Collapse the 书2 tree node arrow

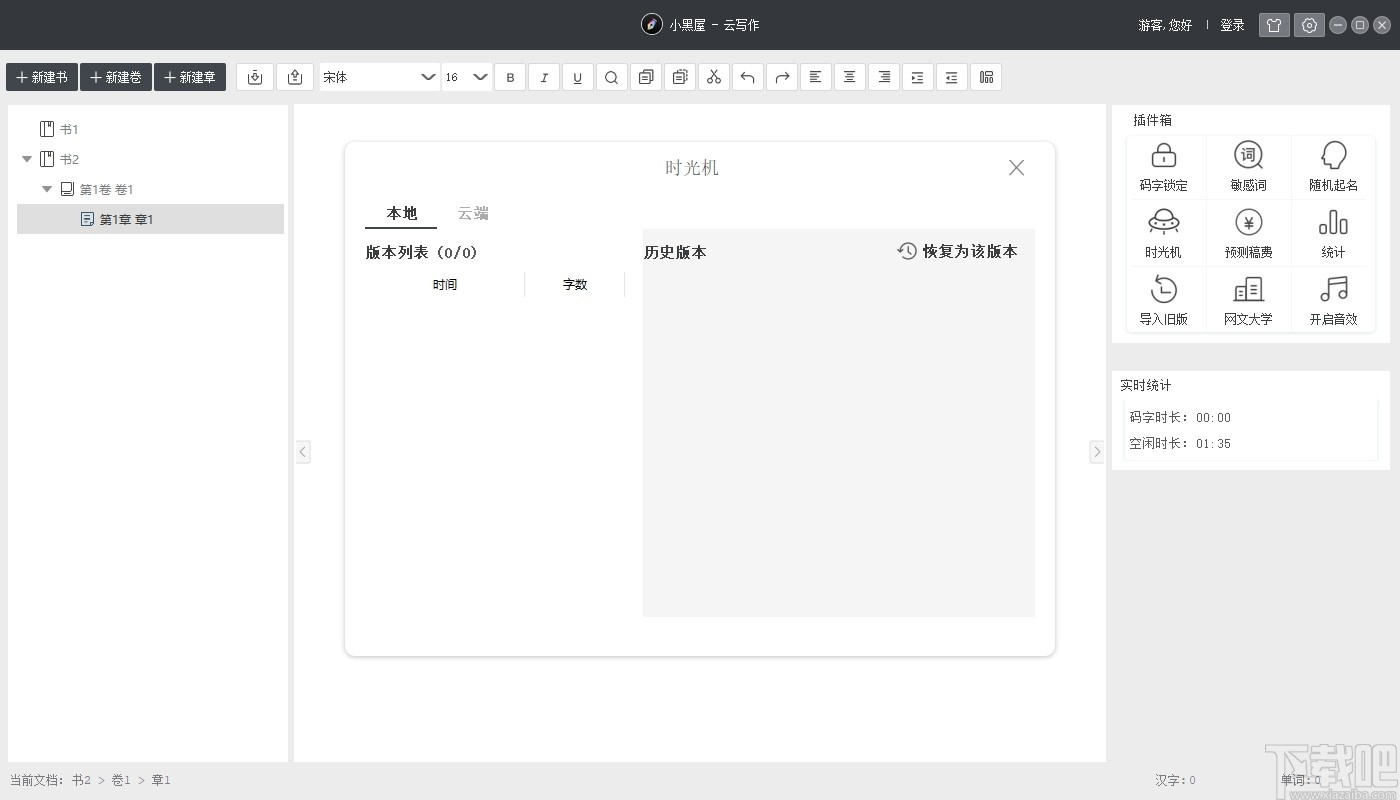click(x=27, y=159)
